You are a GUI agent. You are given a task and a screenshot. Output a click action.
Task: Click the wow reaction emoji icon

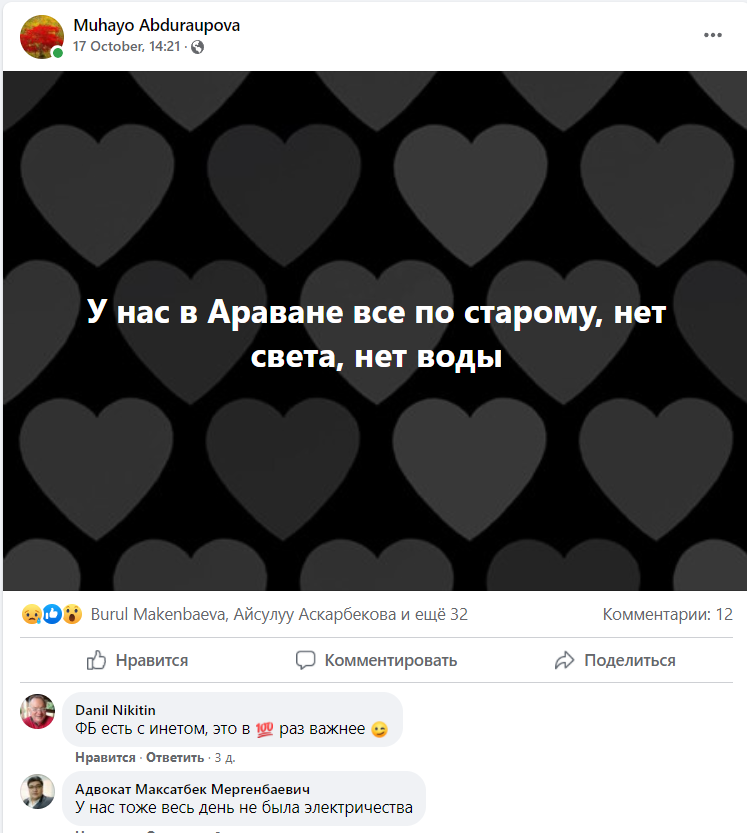coord(72,614)
